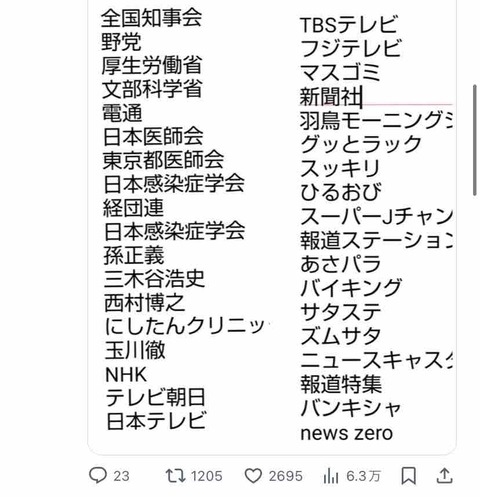480x497 pixels.
Task: Click the vertical scrollbar thumb
Action: coord(475,140)
